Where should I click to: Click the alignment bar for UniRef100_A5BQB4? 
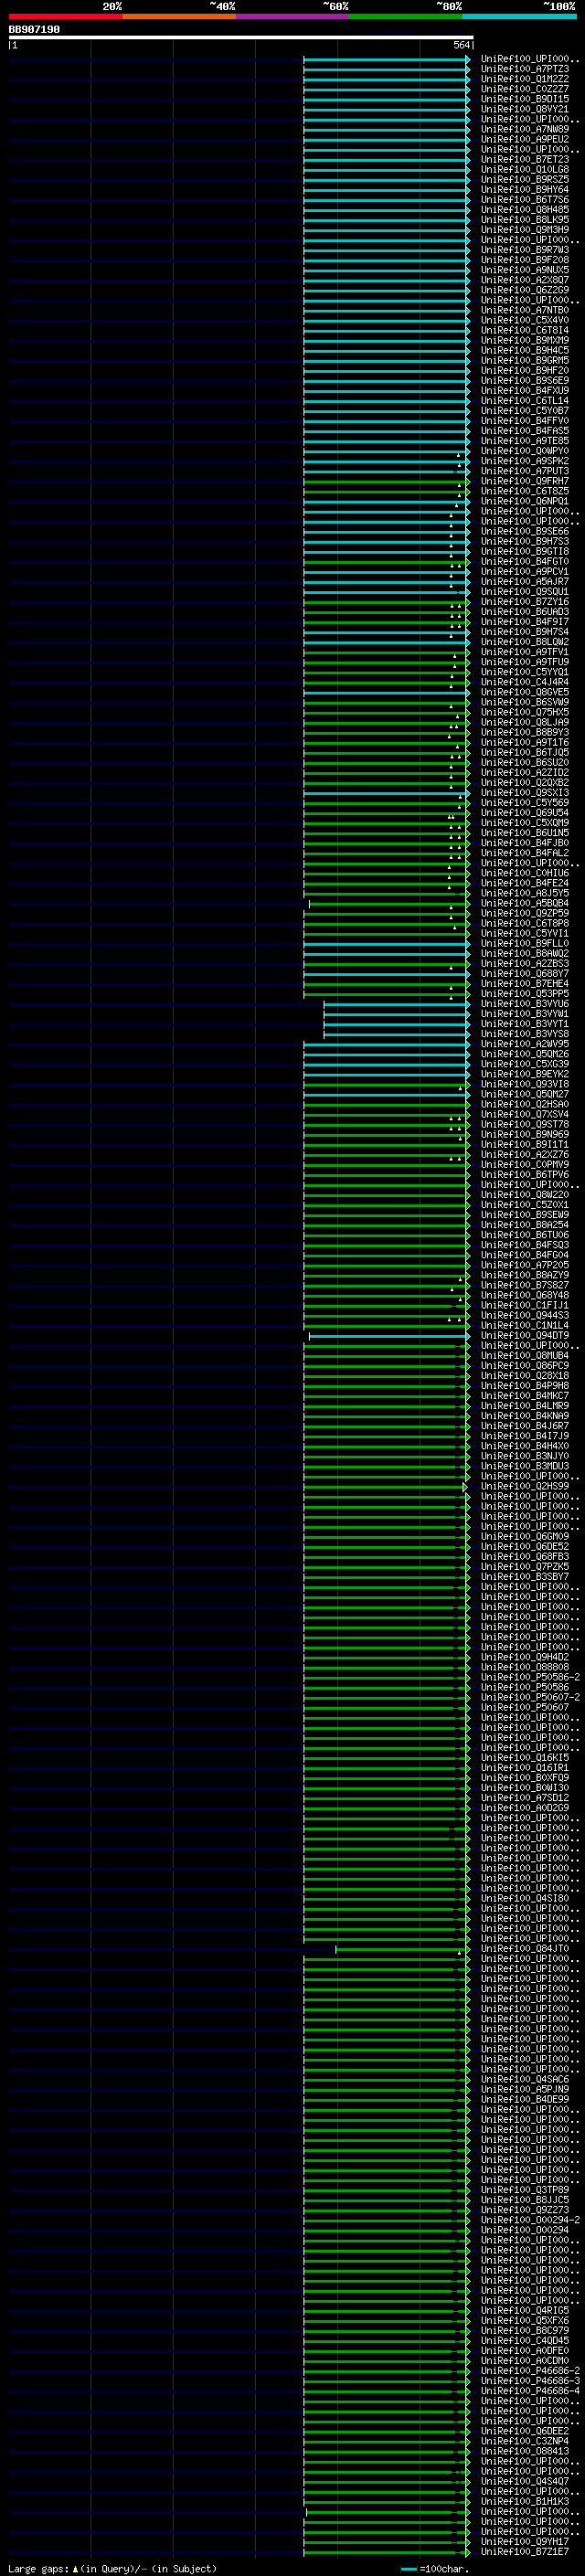[389, 904]
